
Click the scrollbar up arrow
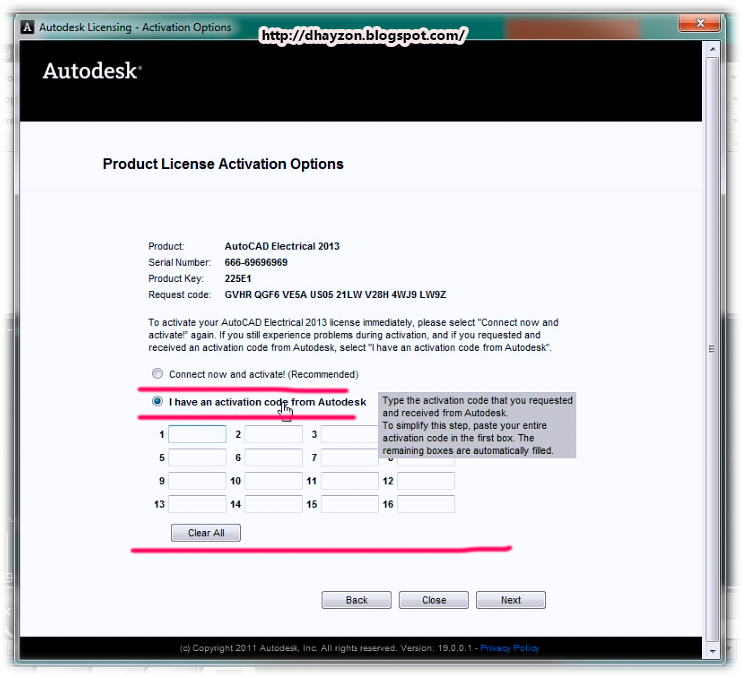pos(713,49)
